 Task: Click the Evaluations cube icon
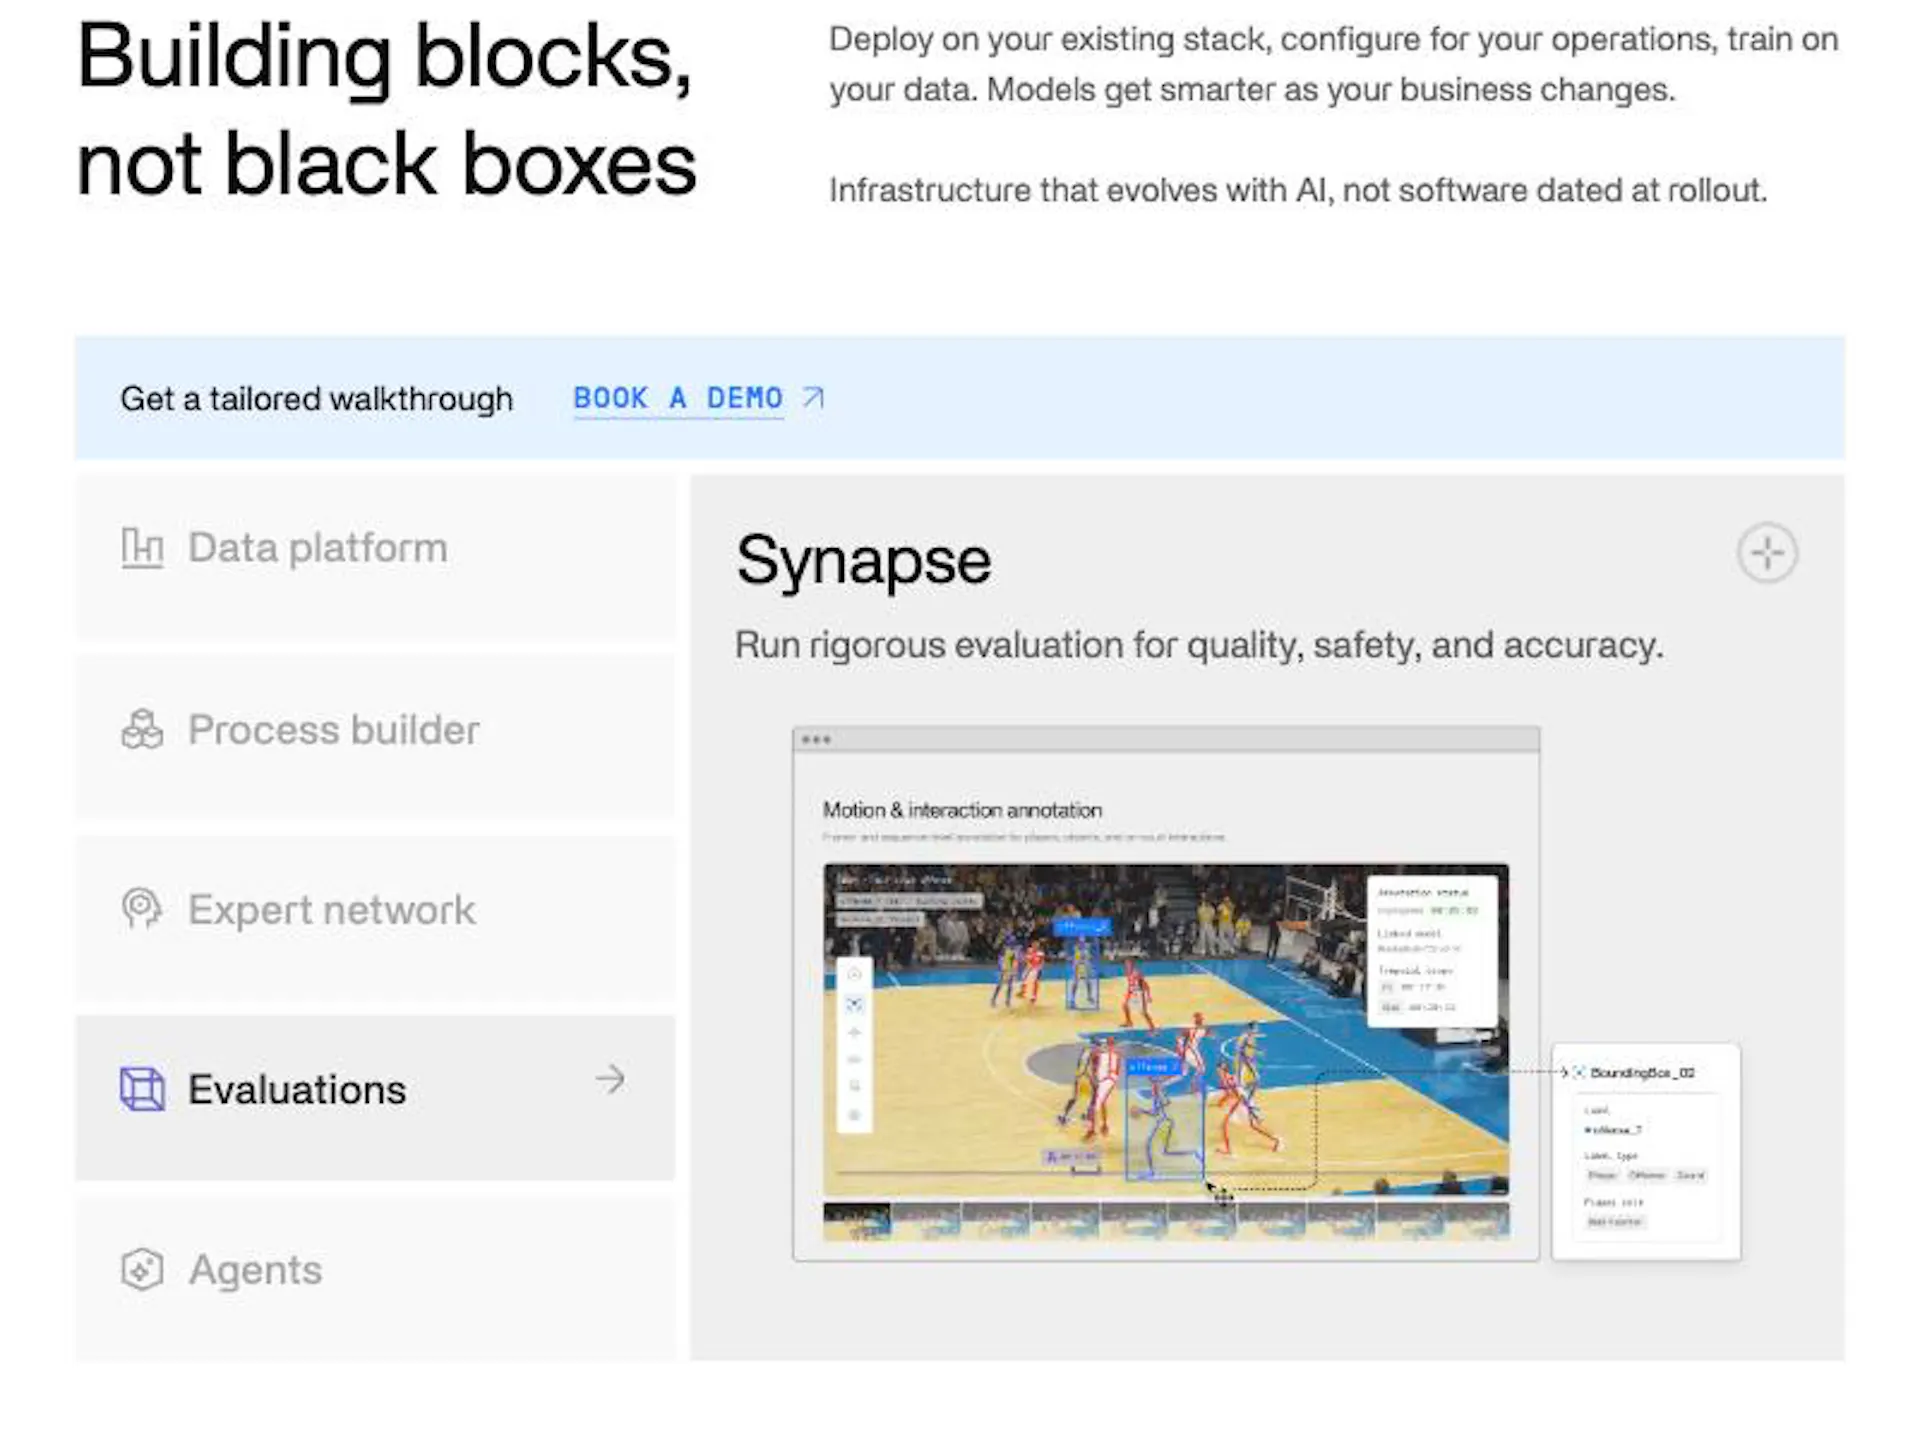pos(142,1089)
